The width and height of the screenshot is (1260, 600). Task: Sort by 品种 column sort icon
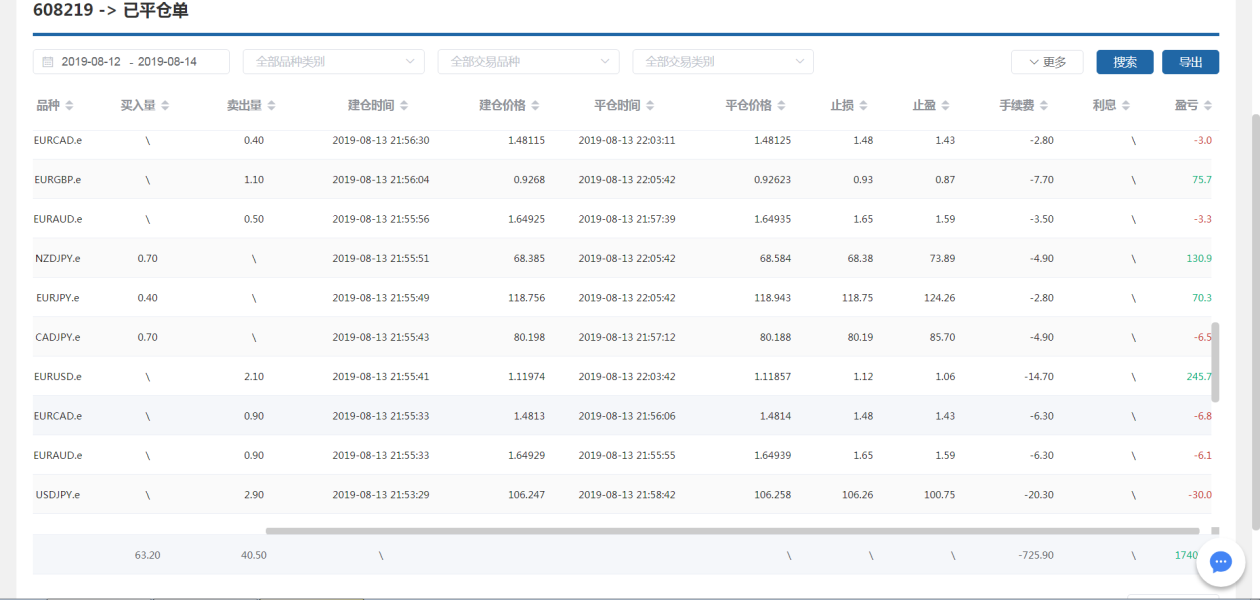(x=69, y=106)
